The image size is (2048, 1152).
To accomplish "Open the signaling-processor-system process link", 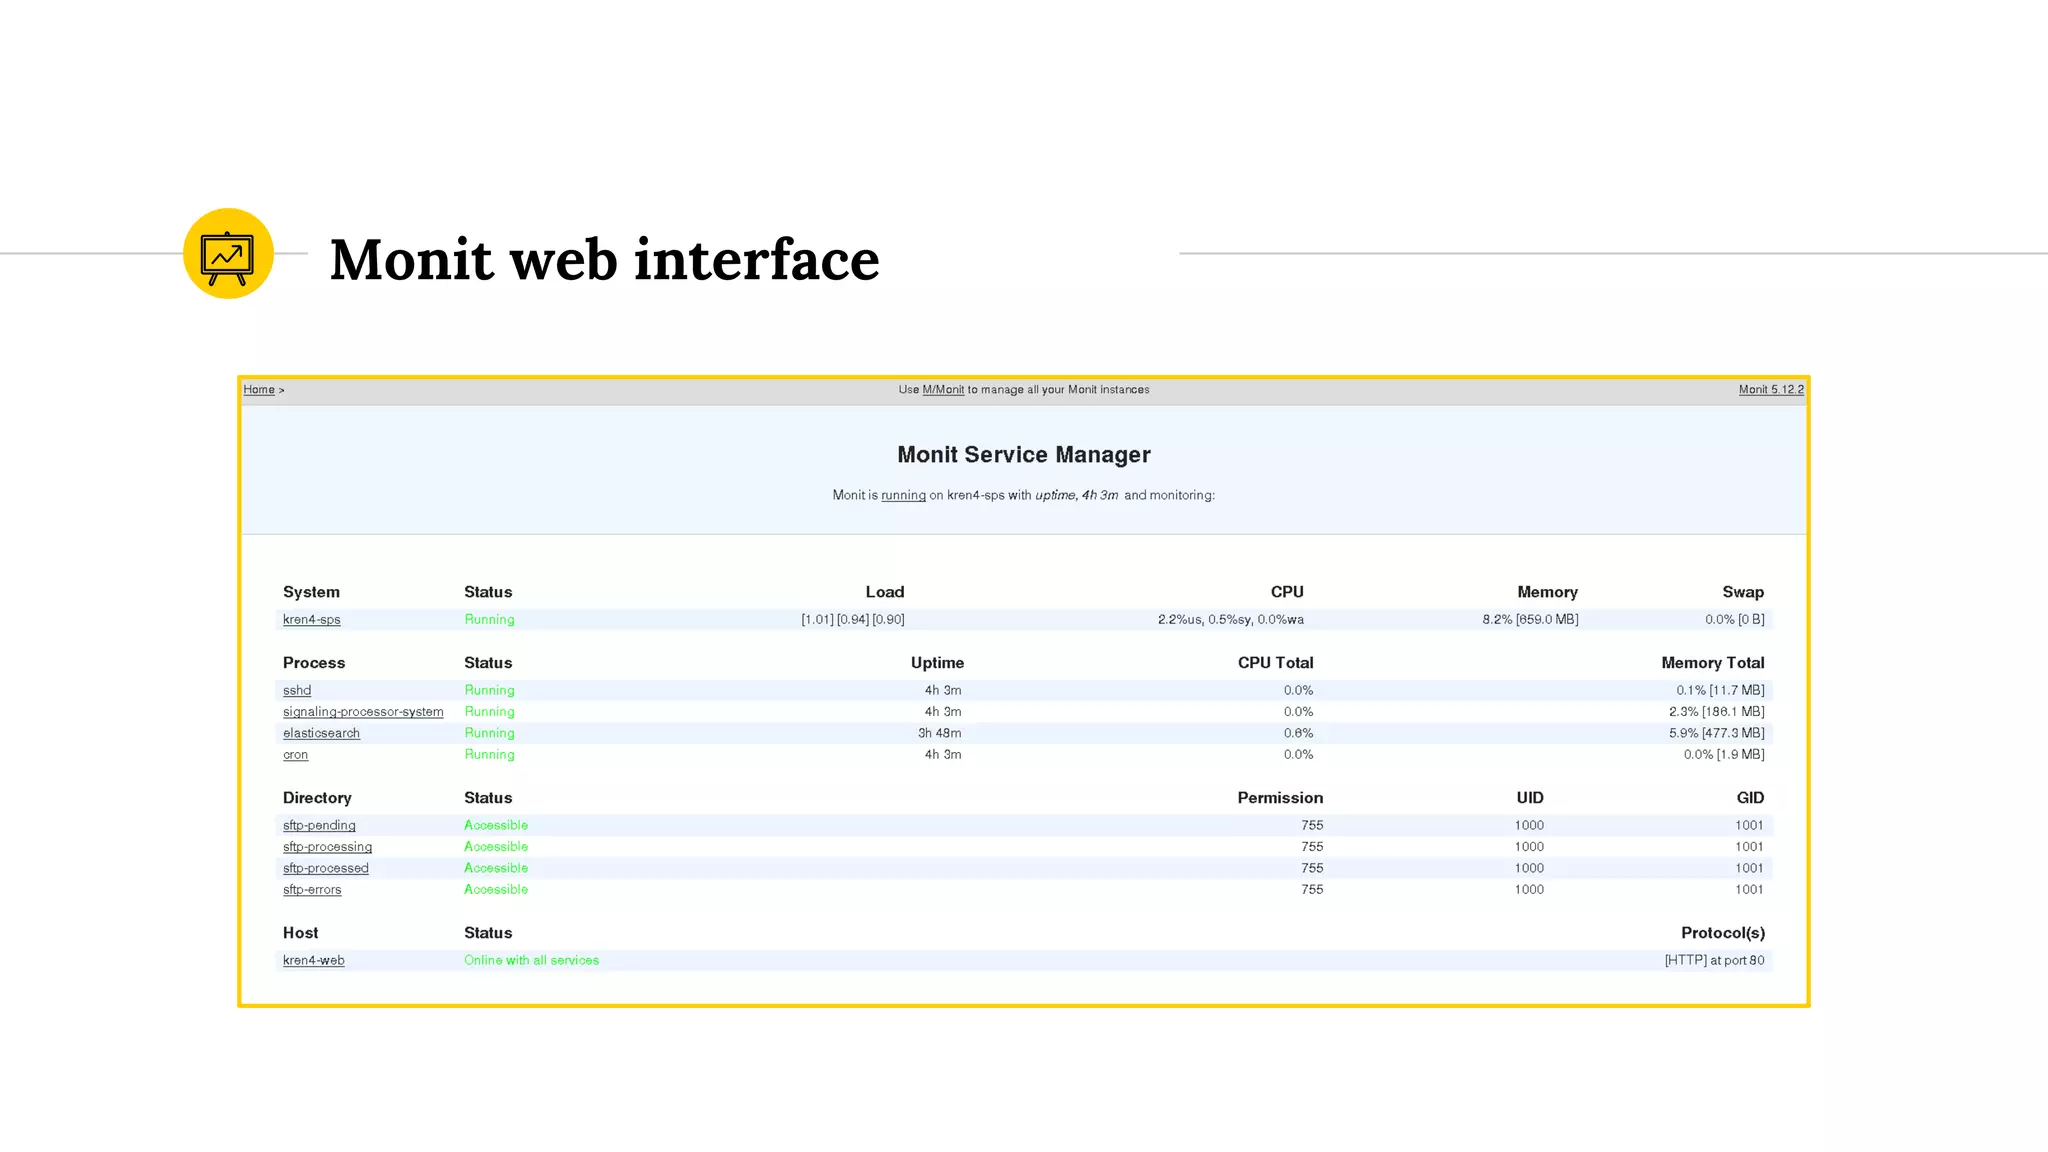I will coord(363,712).
